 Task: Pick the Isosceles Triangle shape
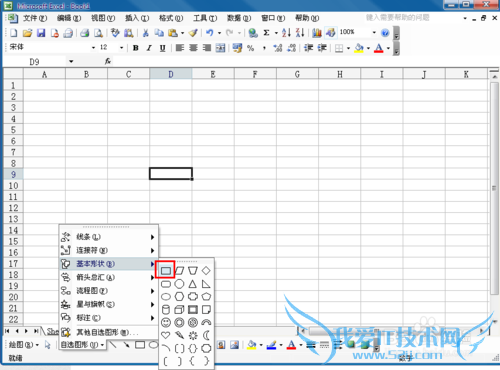point(193,284)
